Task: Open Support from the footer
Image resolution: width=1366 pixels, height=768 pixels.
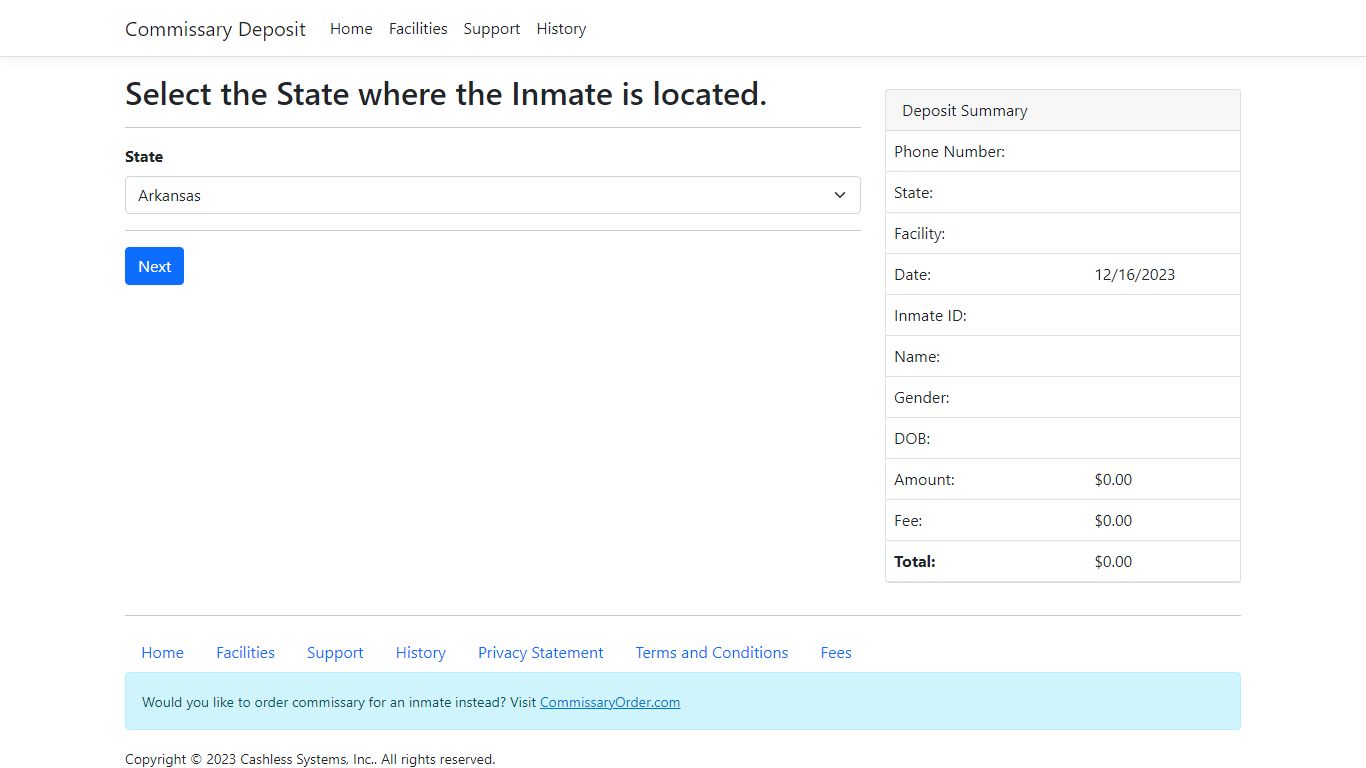Action: coord(335,652)
